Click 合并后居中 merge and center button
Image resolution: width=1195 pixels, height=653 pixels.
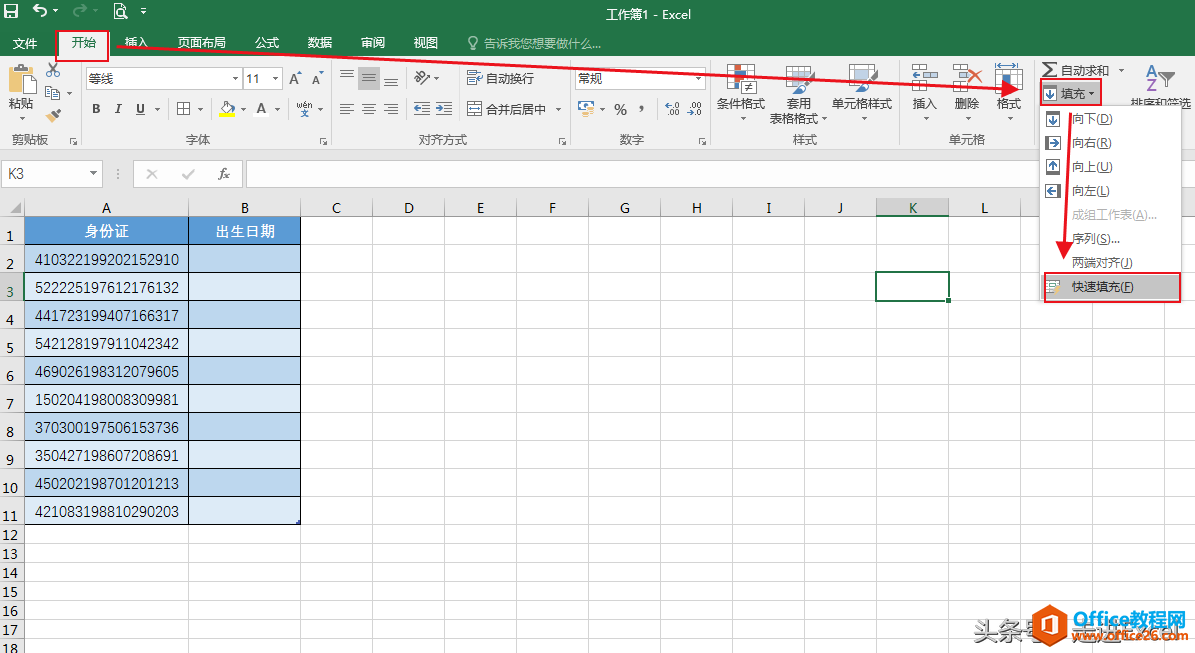coord(507,109)
